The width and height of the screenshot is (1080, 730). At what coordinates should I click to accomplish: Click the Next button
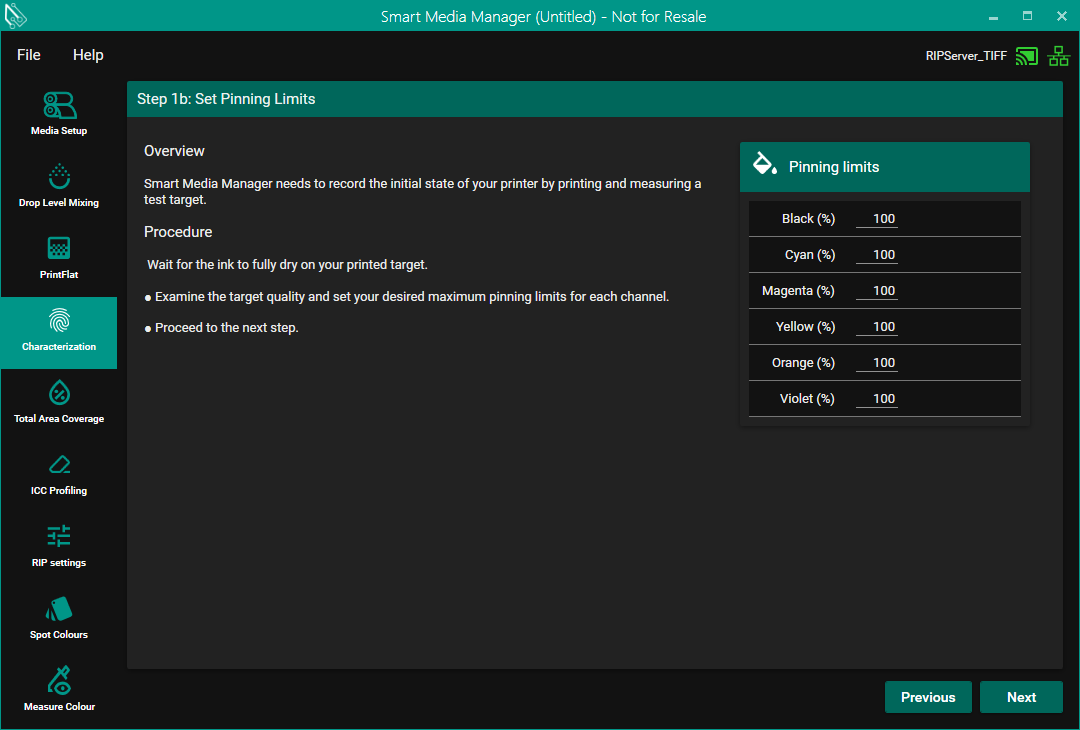coord(1021,697)
